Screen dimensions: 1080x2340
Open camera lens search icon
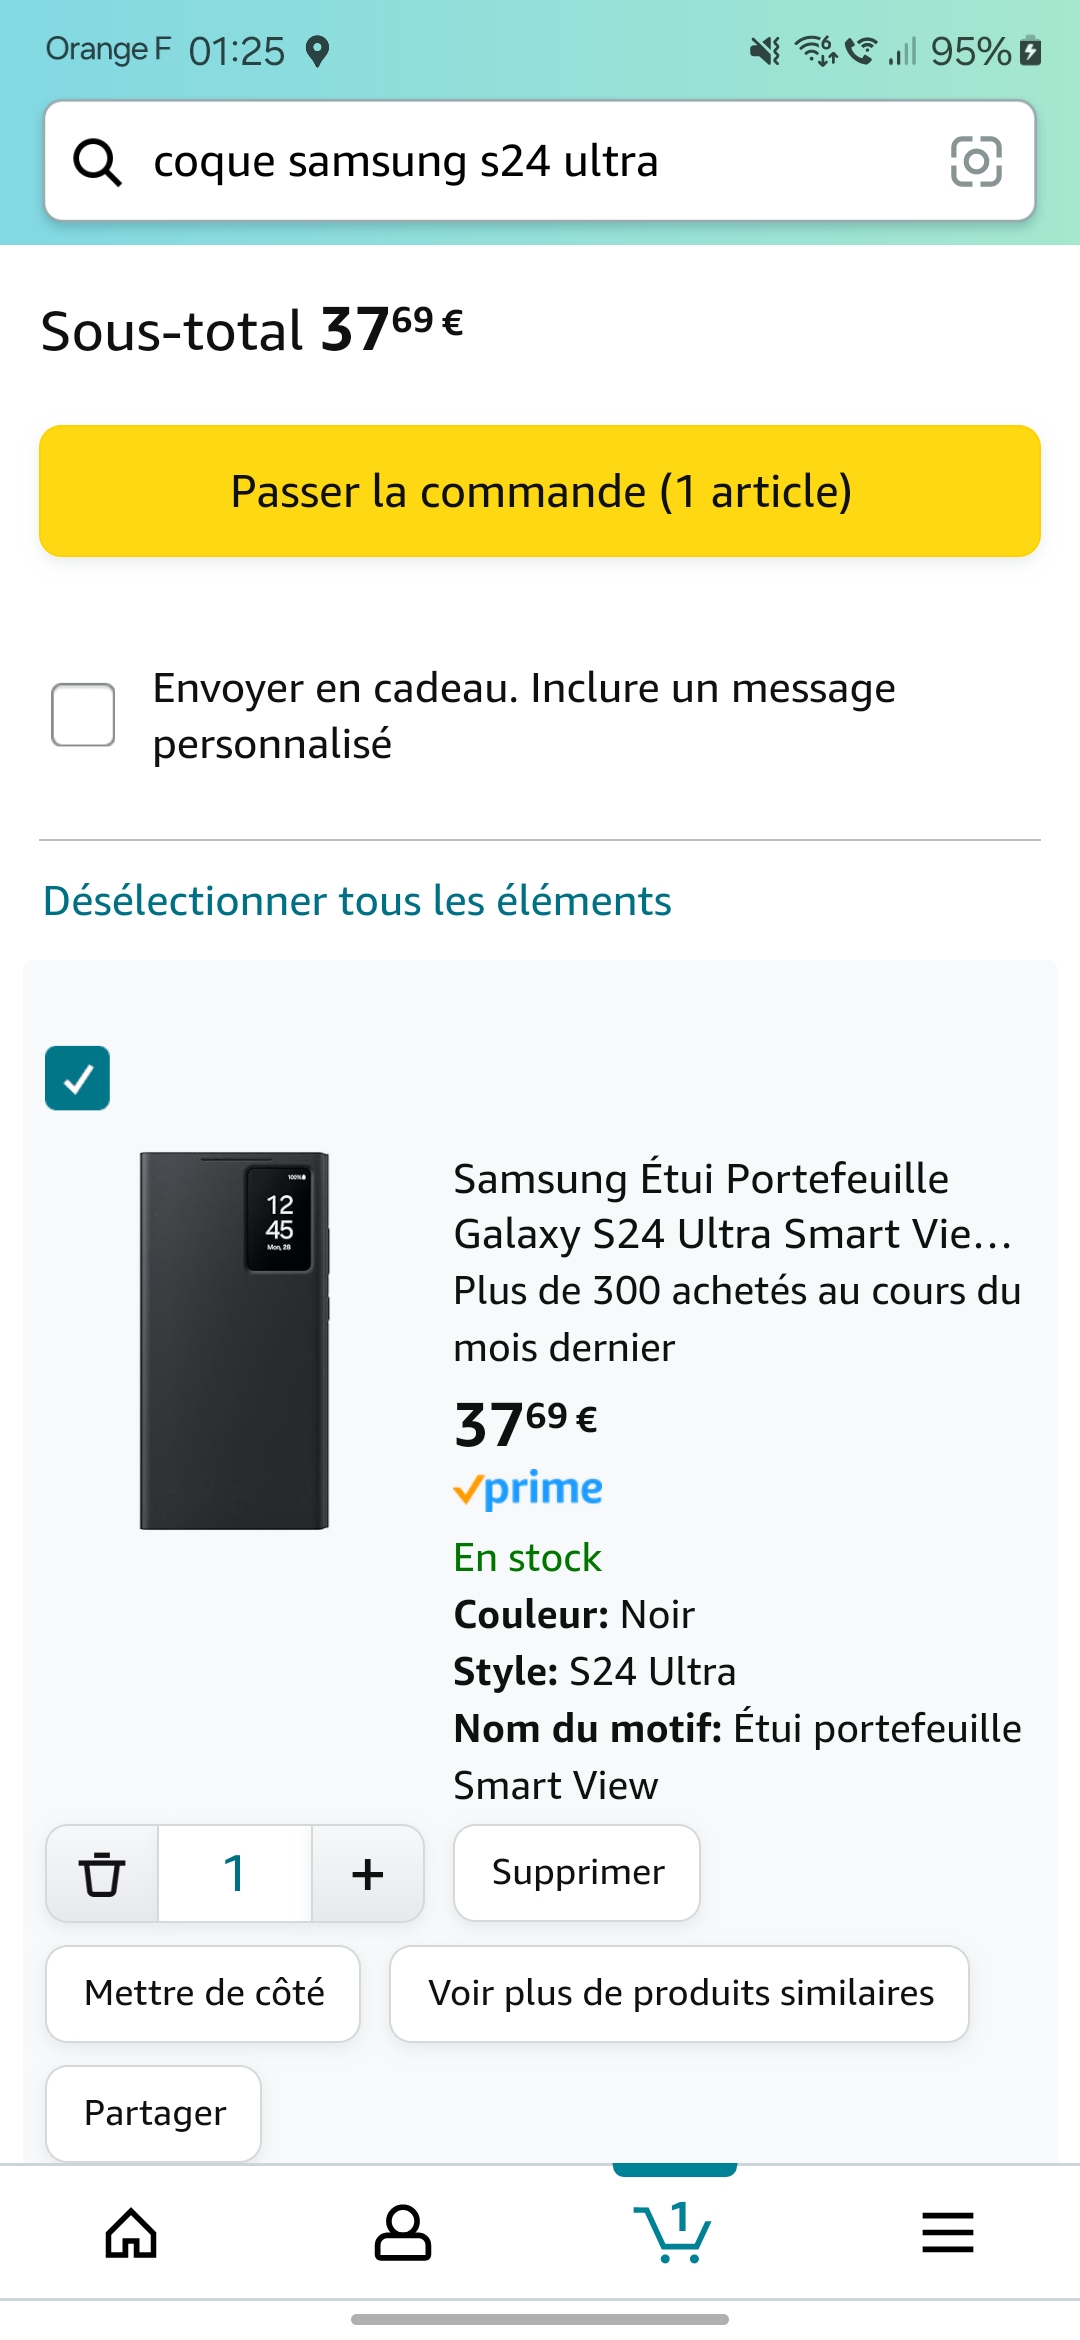[x=976, y=161]
